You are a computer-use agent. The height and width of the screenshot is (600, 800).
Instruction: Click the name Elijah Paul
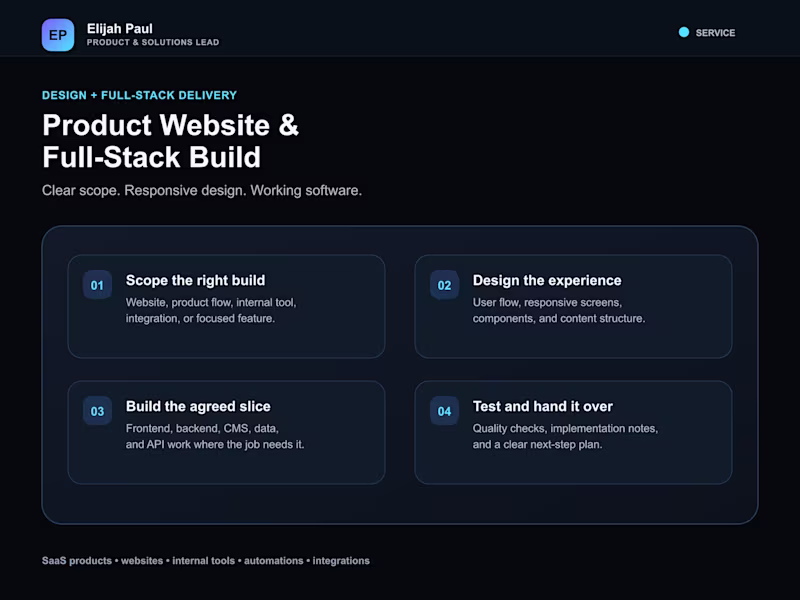pyautogui.click(x=119, y=29)
